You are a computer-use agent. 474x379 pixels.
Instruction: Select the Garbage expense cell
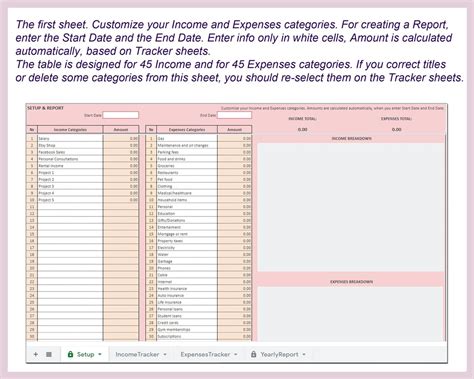tap(187, 261)
